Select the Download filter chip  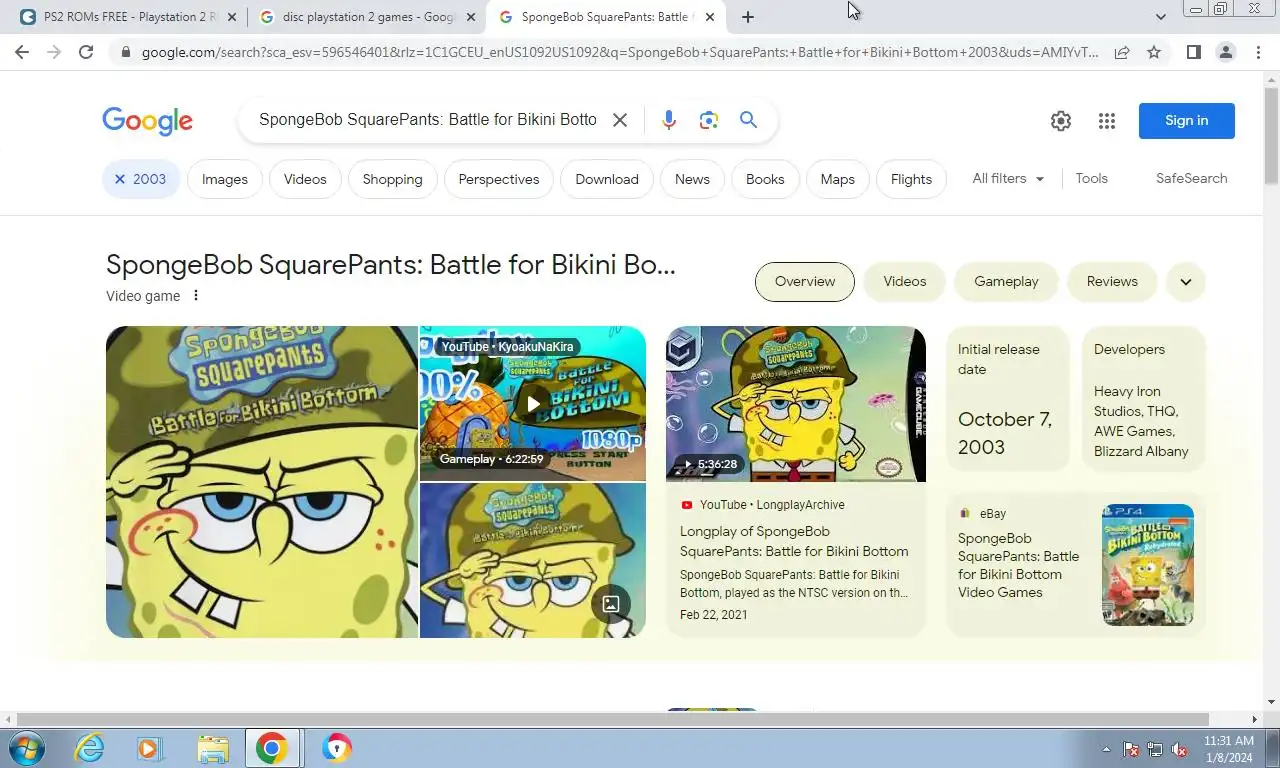[x=607, y=179]
